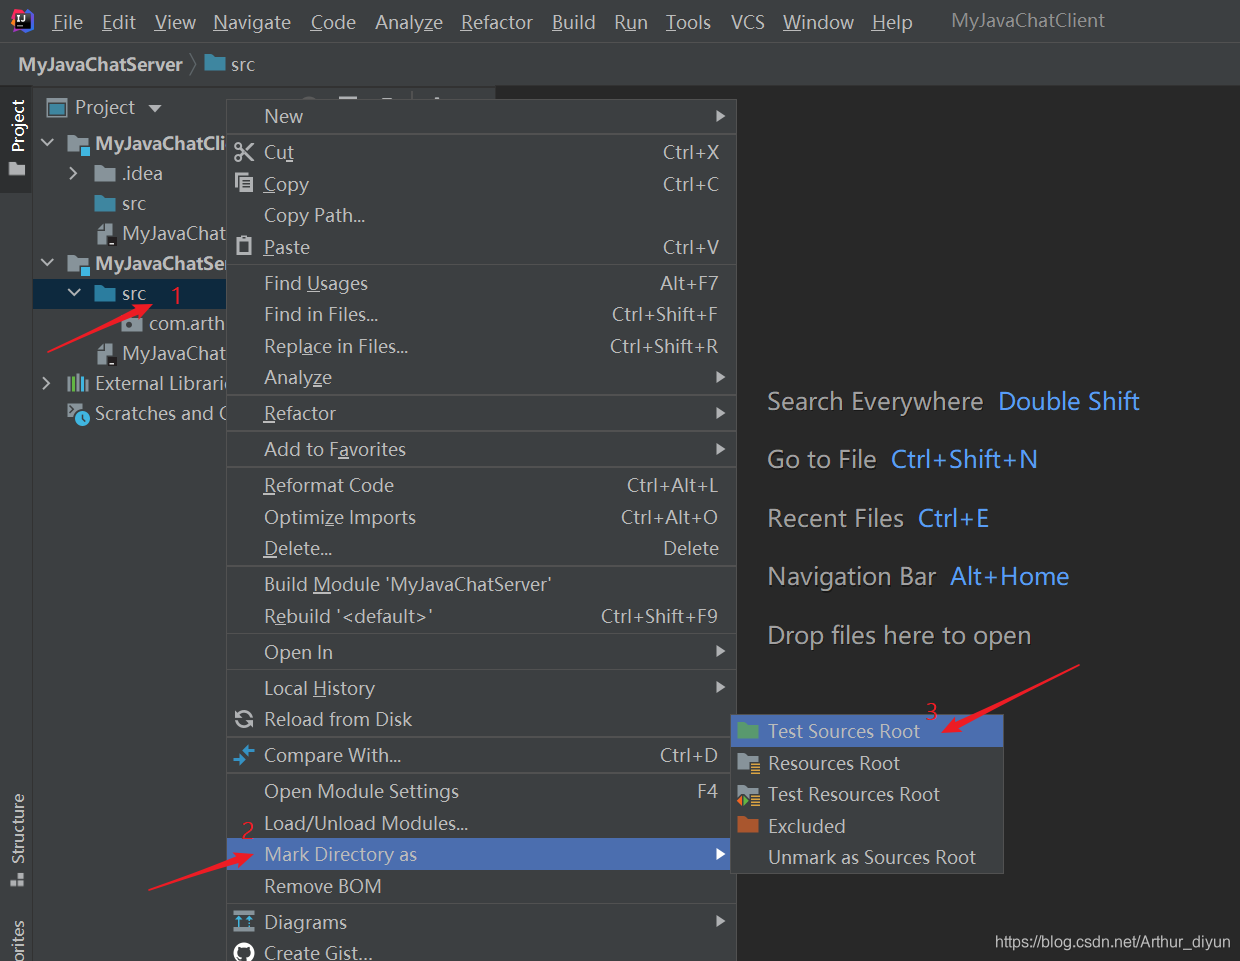Screen dimensions: 1240x961
Task: Click the Cut scissors icon
Action: point(244,152)
